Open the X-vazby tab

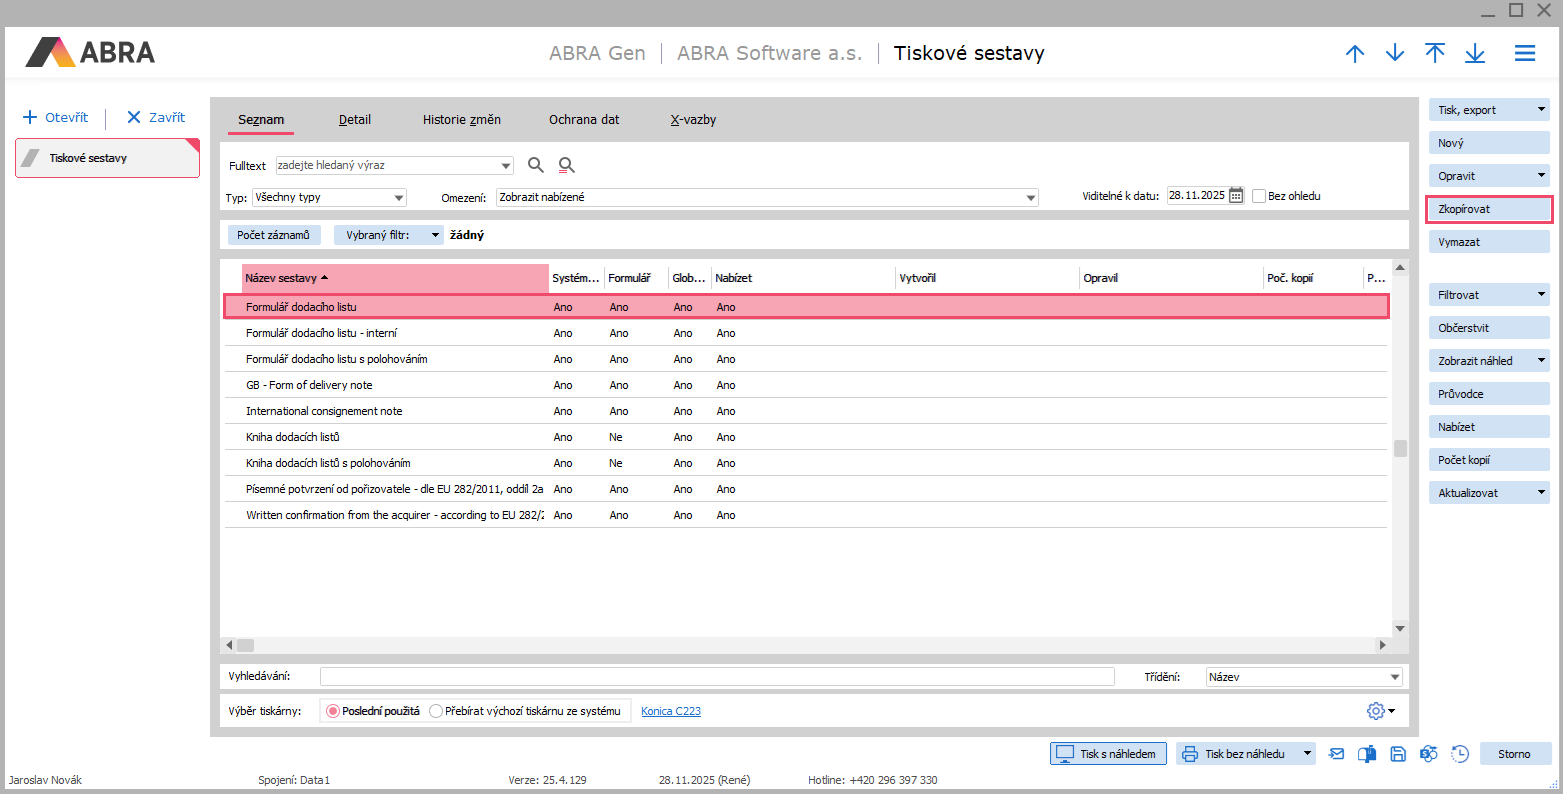(693, 120)
